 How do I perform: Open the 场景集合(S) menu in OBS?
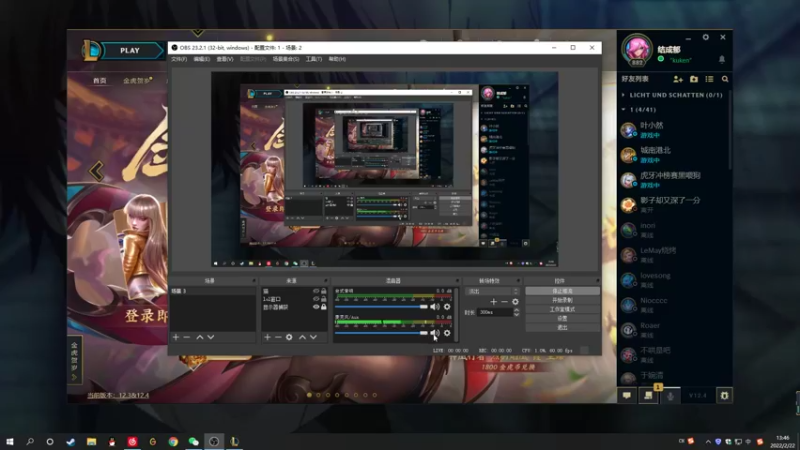tap(286, 59)
